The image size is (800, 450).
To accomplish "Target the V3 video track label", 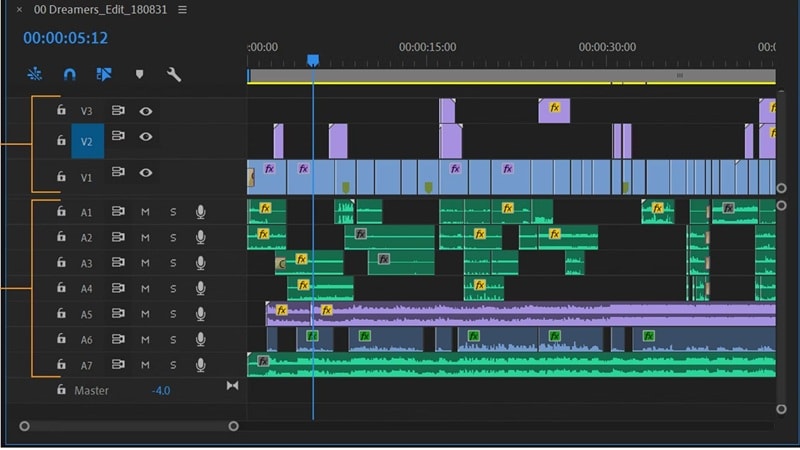I will 86,111.
